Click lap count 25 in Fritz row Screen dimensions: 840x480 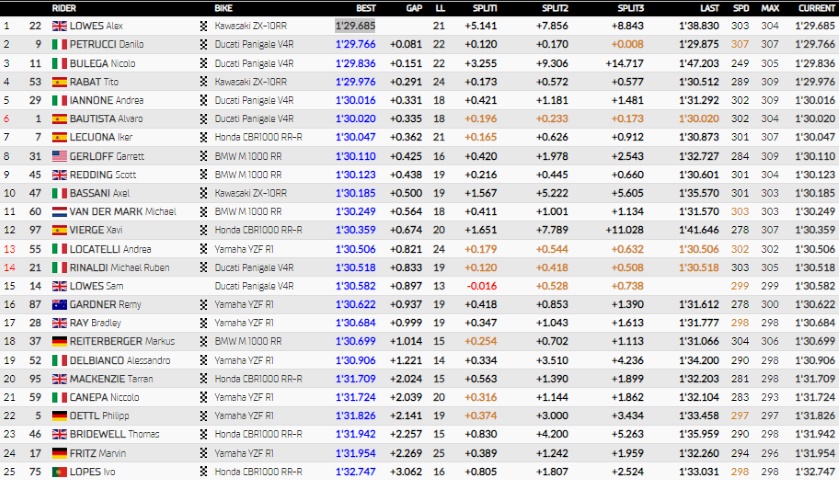[x=439, y=453]
